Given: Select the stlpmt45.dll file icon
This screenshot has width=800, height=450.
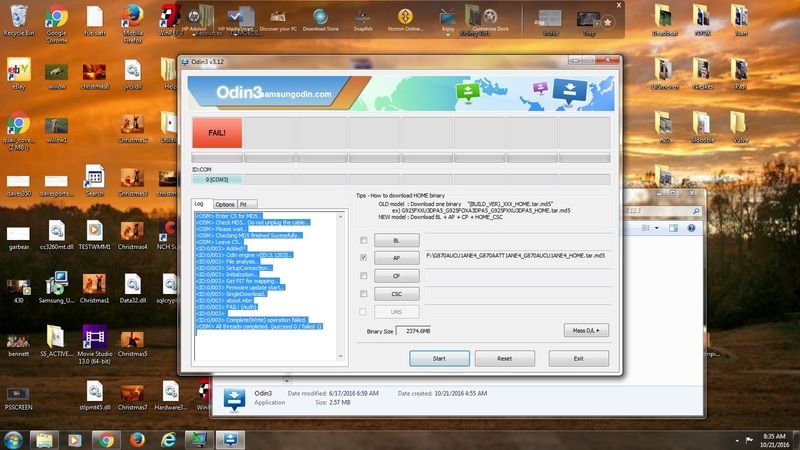Looking at the screenshot, I should tap(95, 395).
